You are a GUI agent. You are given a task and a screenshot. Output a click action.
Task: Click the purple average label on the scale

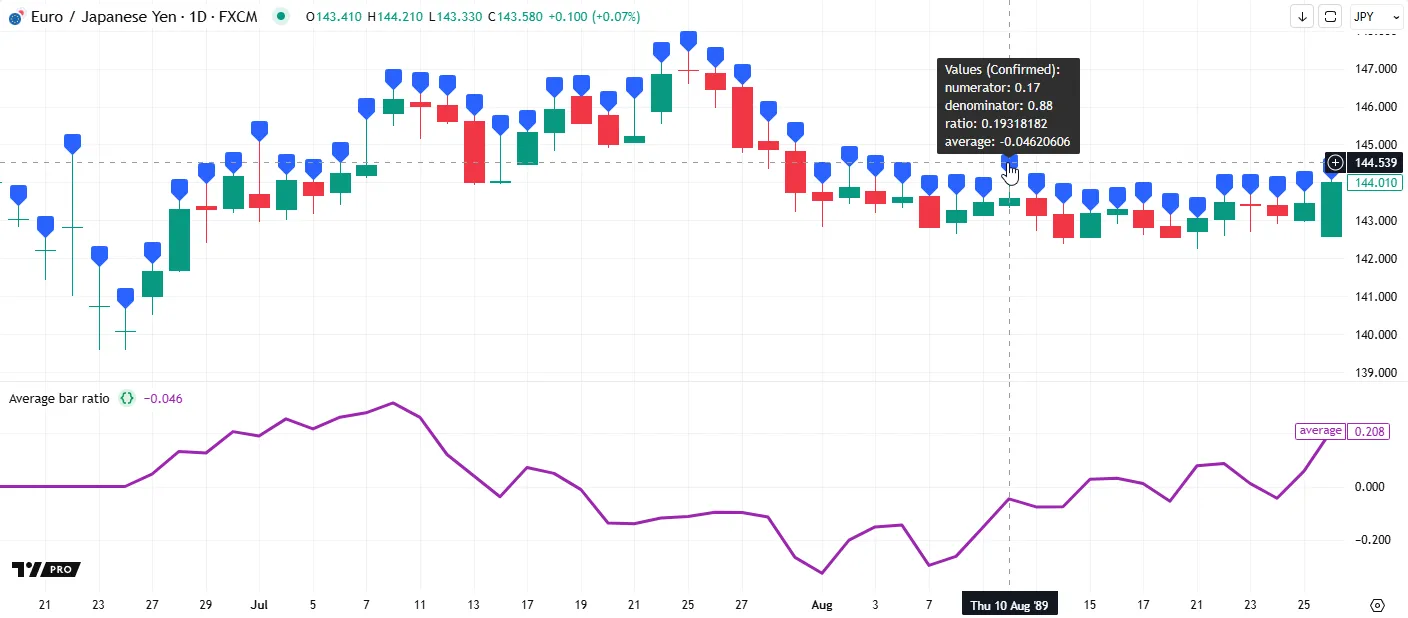[x=1320, y=431]
